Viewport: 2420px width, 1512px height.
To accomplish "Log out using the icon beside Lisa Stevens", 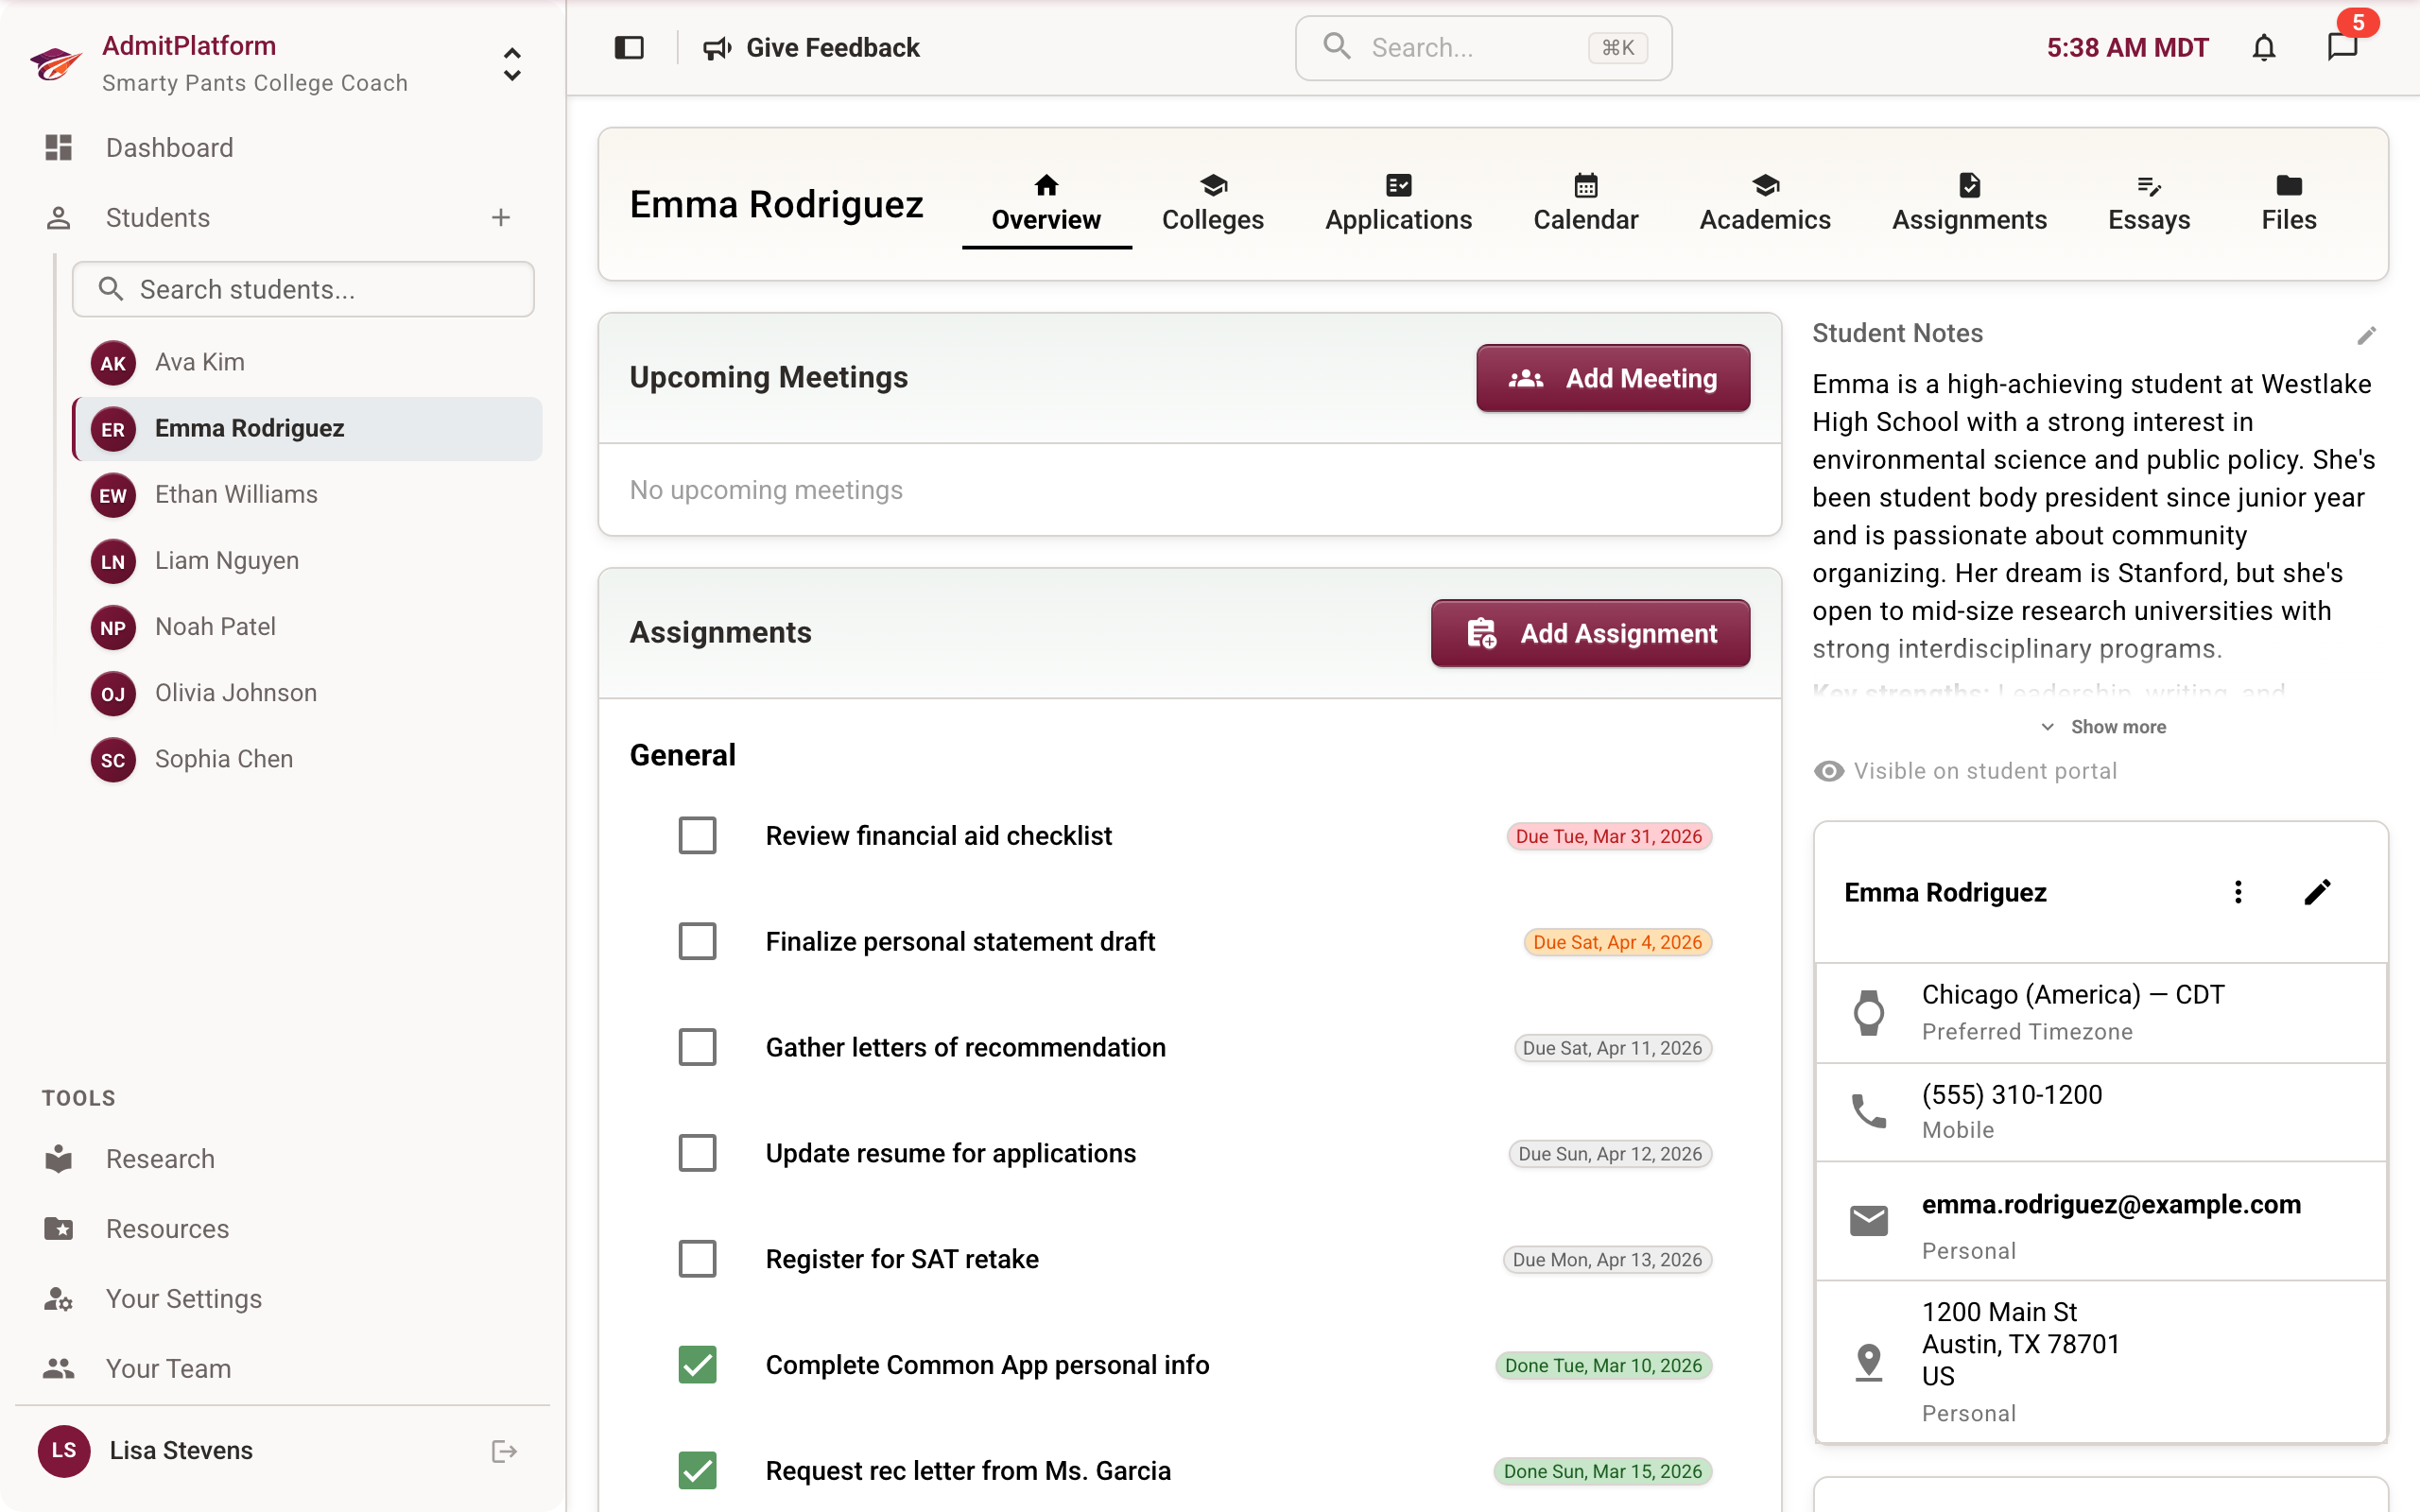I will (503, 1450).
